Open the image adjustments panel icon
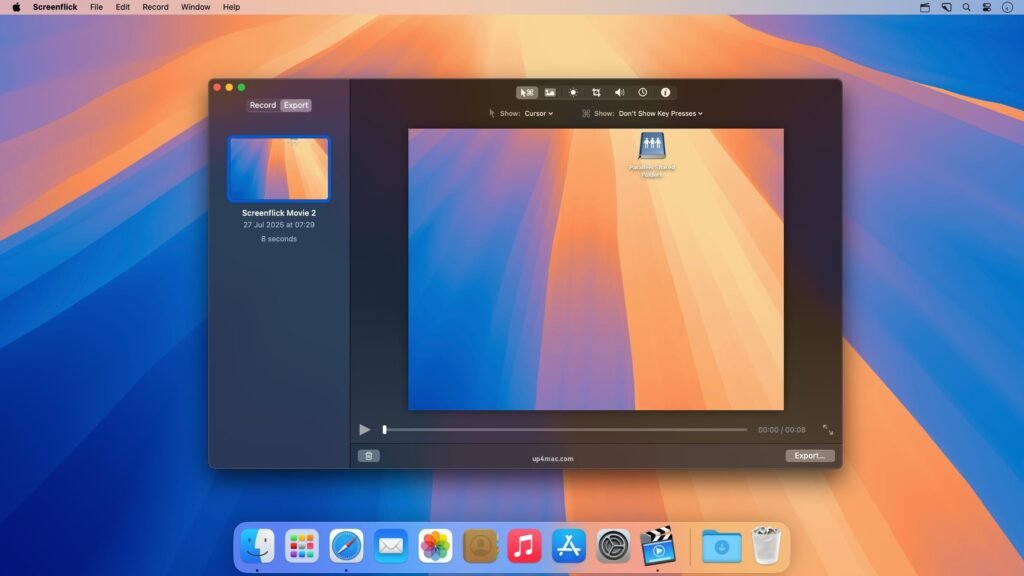Screen dimensions: 1024x576 point(549,92)
